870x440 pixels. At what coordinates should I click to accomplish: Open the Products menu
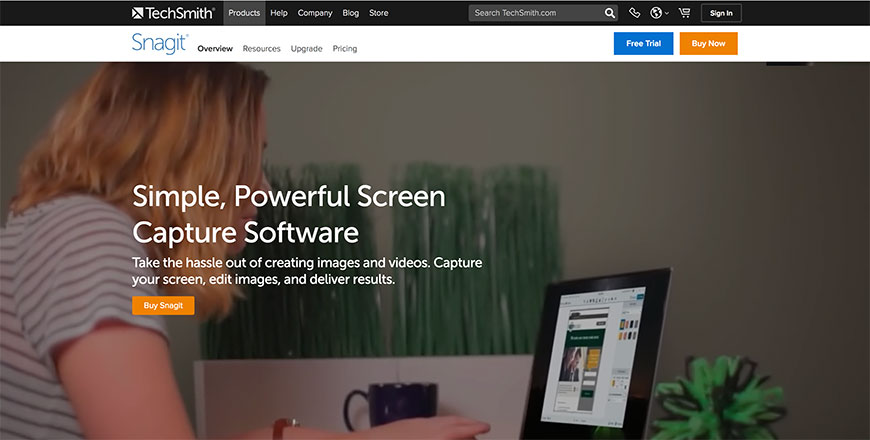[x=243, y=13]
